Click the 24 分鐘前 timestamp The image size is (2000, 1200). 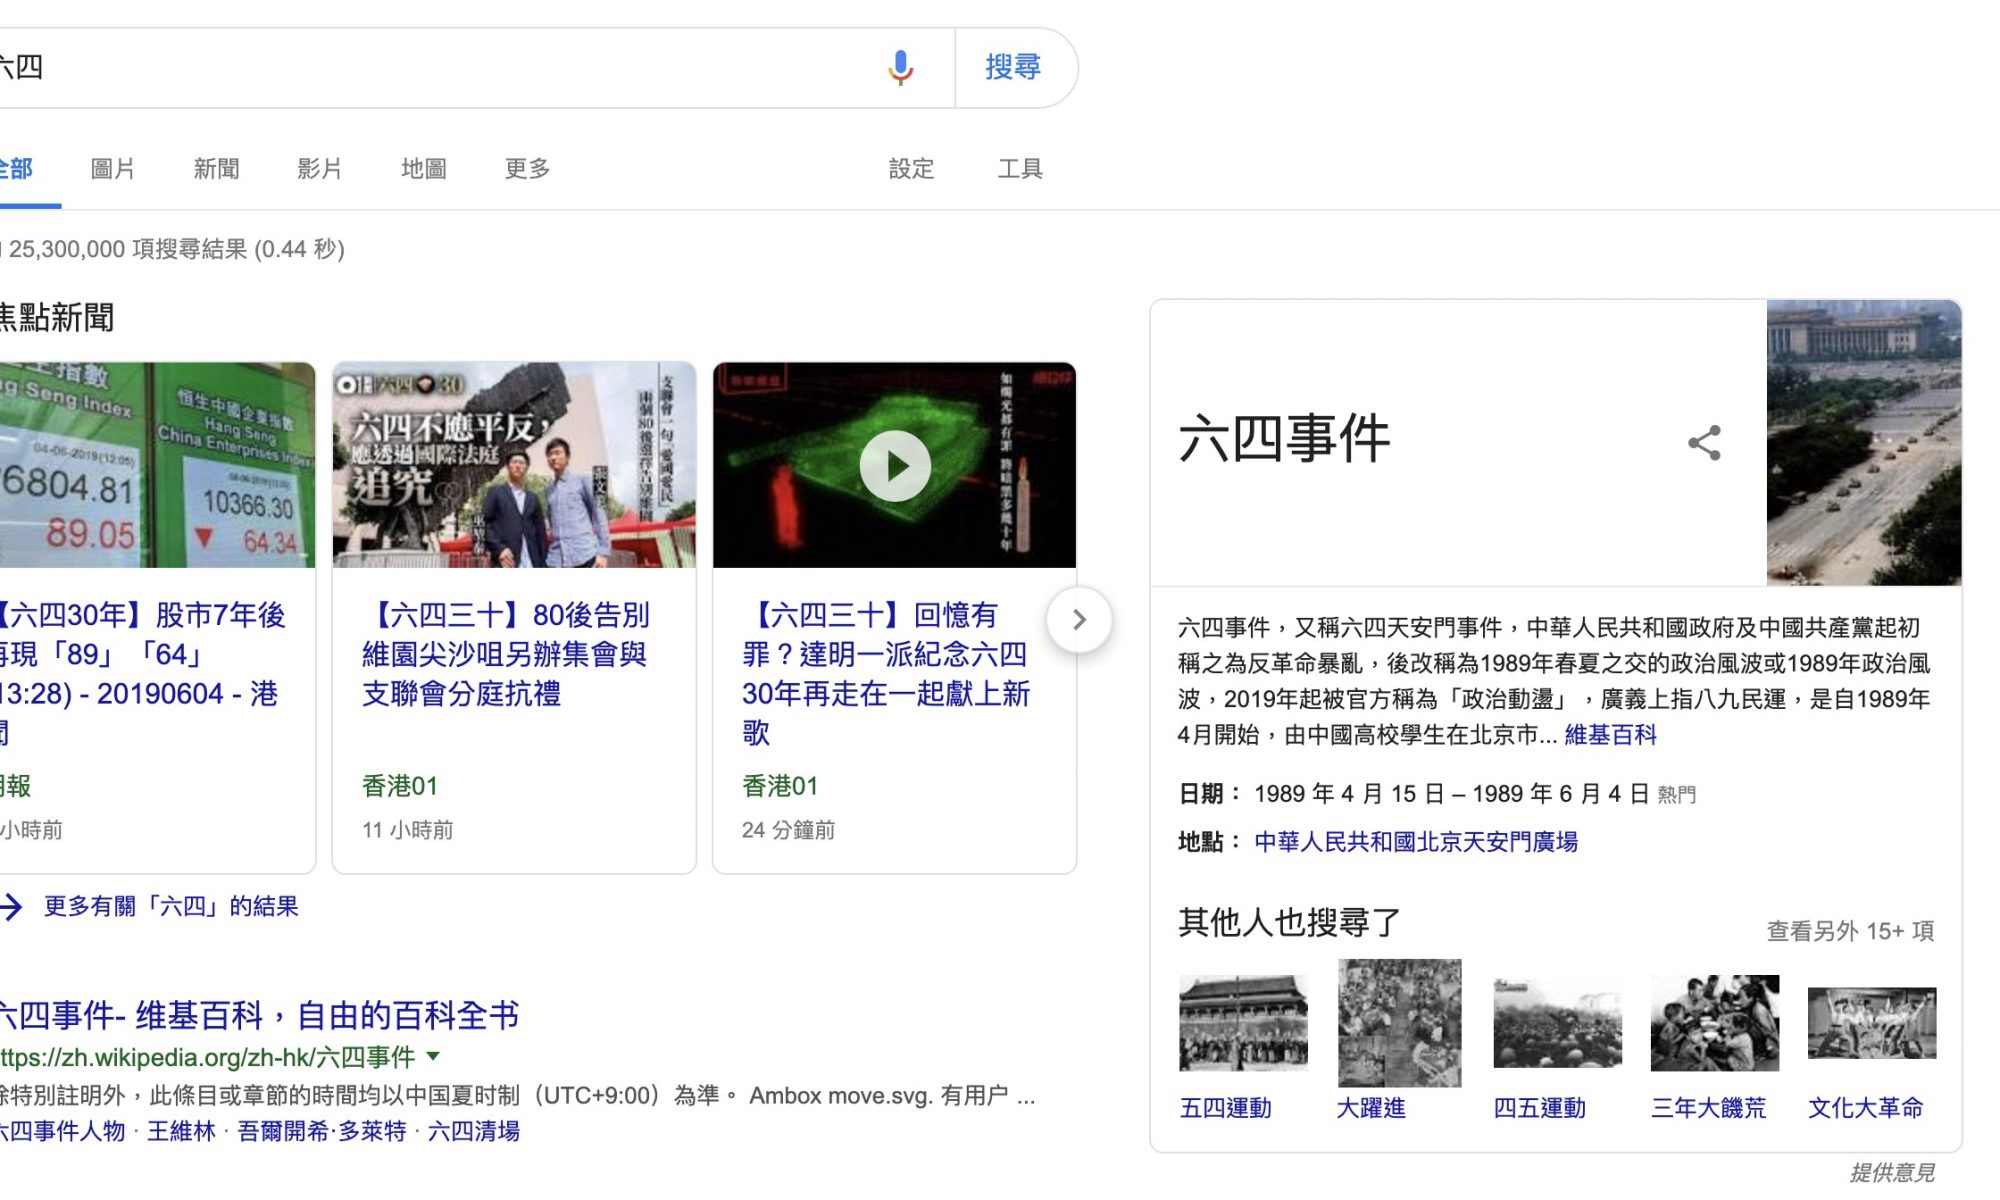789,830
